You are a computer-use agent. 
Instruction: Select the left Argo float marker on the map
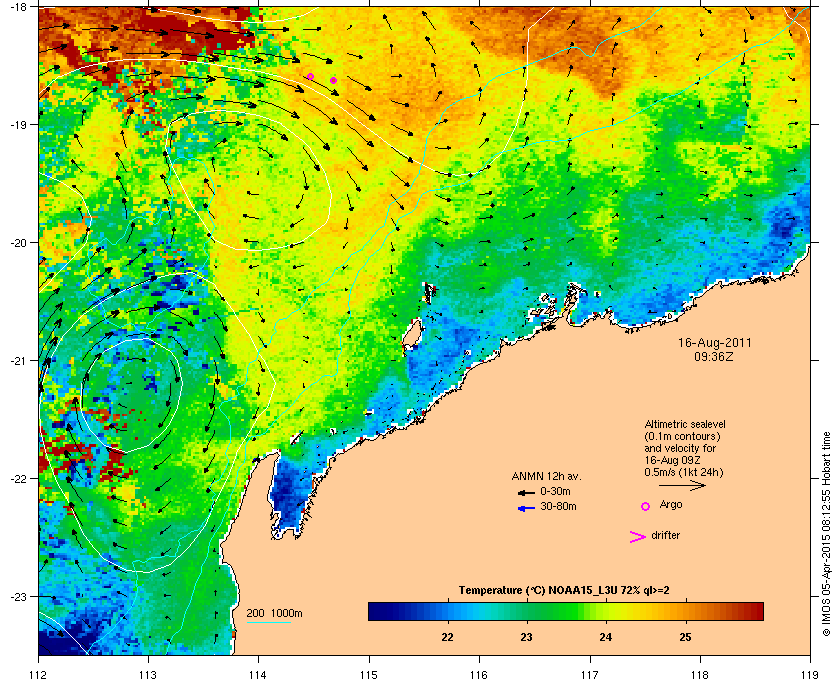[310, 77]
